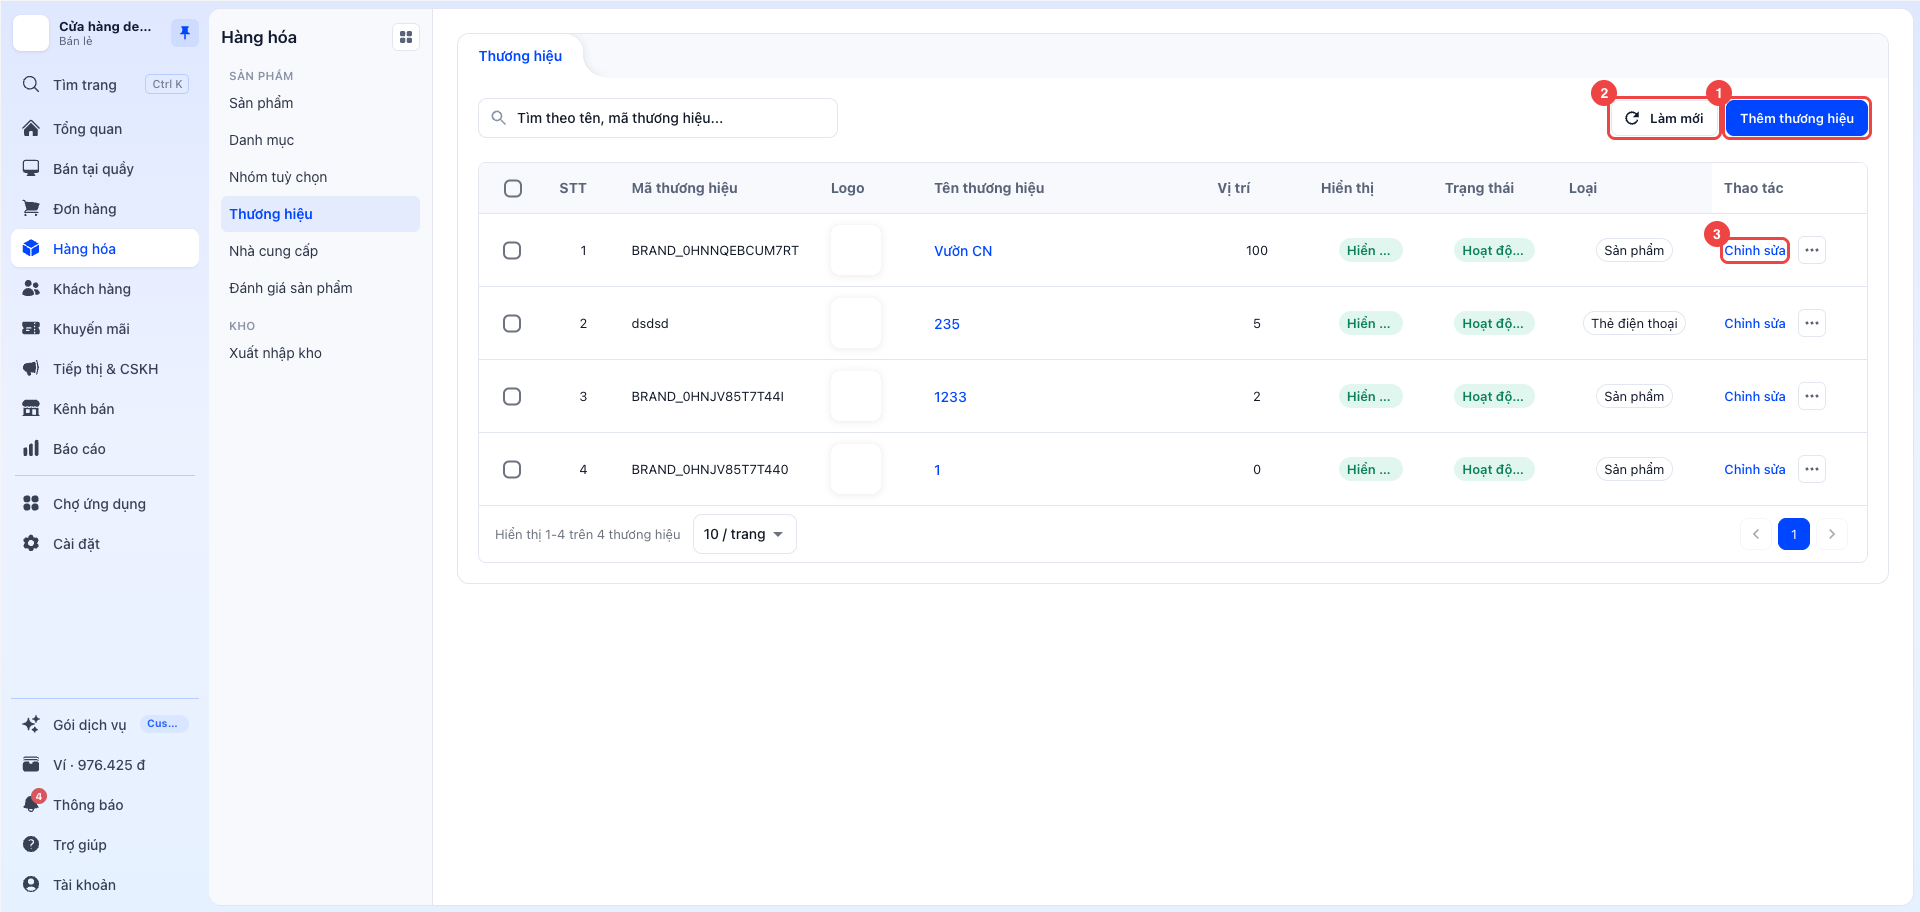The height and width of the screenshot is (912, 1920).
Task: Click page 1 pagination button
Action: pos(1794,534)
